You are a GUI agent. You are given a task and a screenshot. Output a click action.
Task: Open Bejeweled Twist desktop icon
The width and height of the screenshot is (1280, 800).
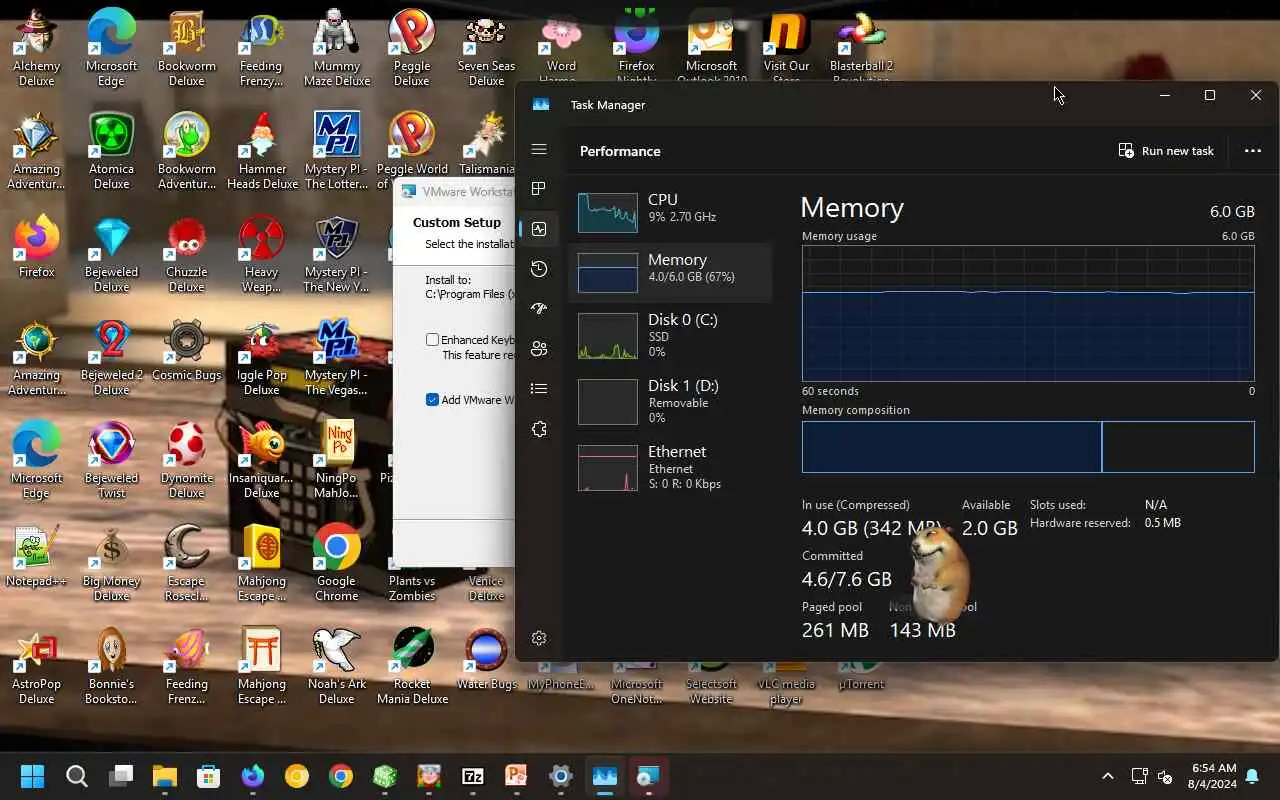click(x=111, y=461)
